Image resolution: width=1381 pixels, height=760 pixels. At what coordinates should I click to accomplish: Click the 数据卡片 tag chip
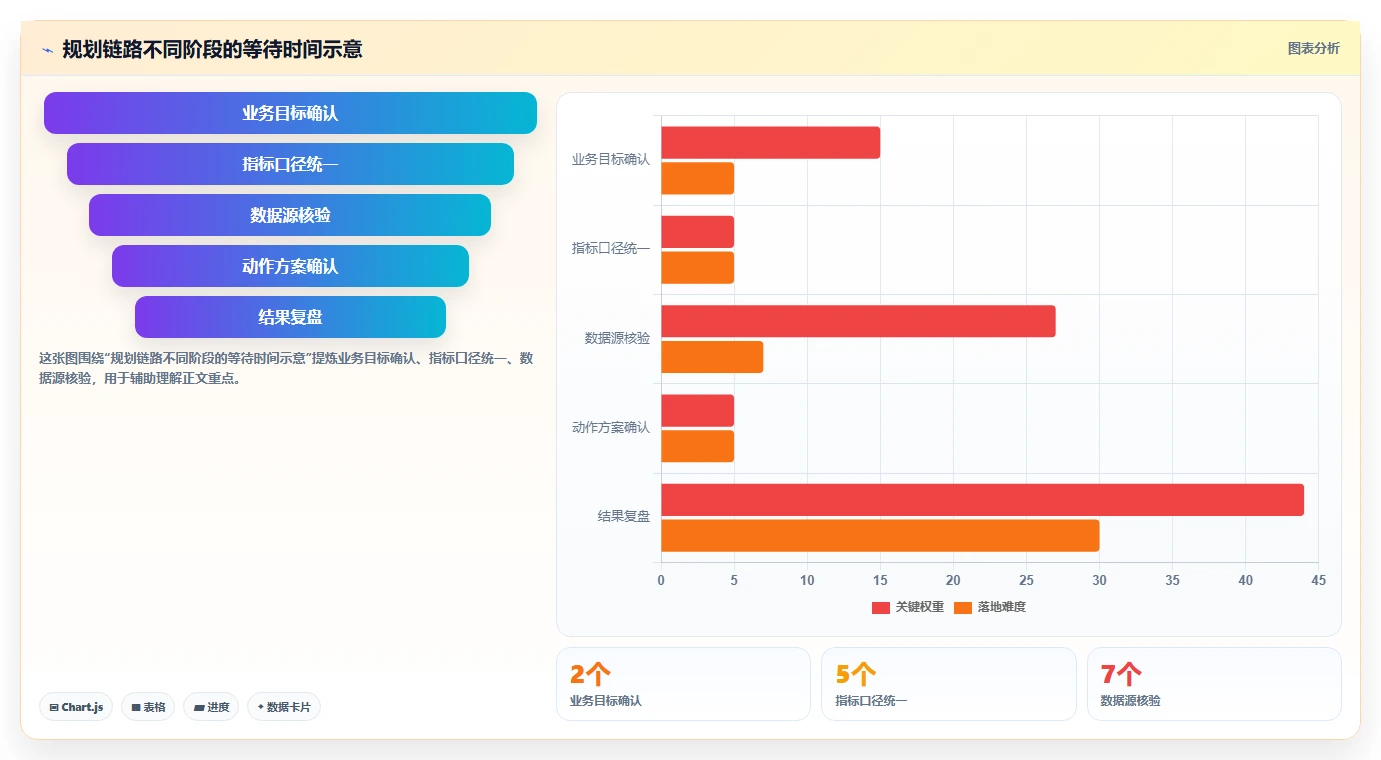(284, 707)
